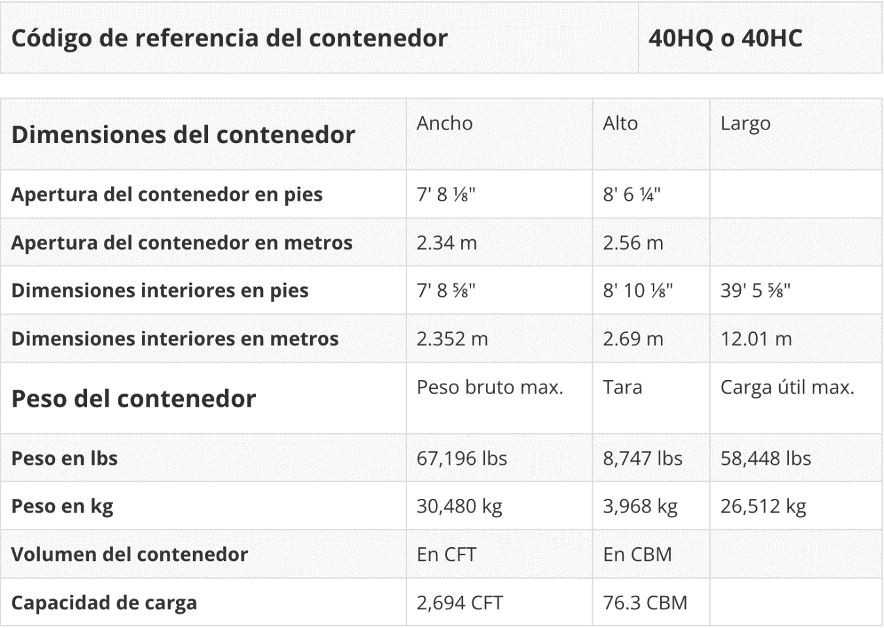Click the 2,694 CFT capacity value
The width and height of the screenshot is (884, 628).
(x=459, y=602)
